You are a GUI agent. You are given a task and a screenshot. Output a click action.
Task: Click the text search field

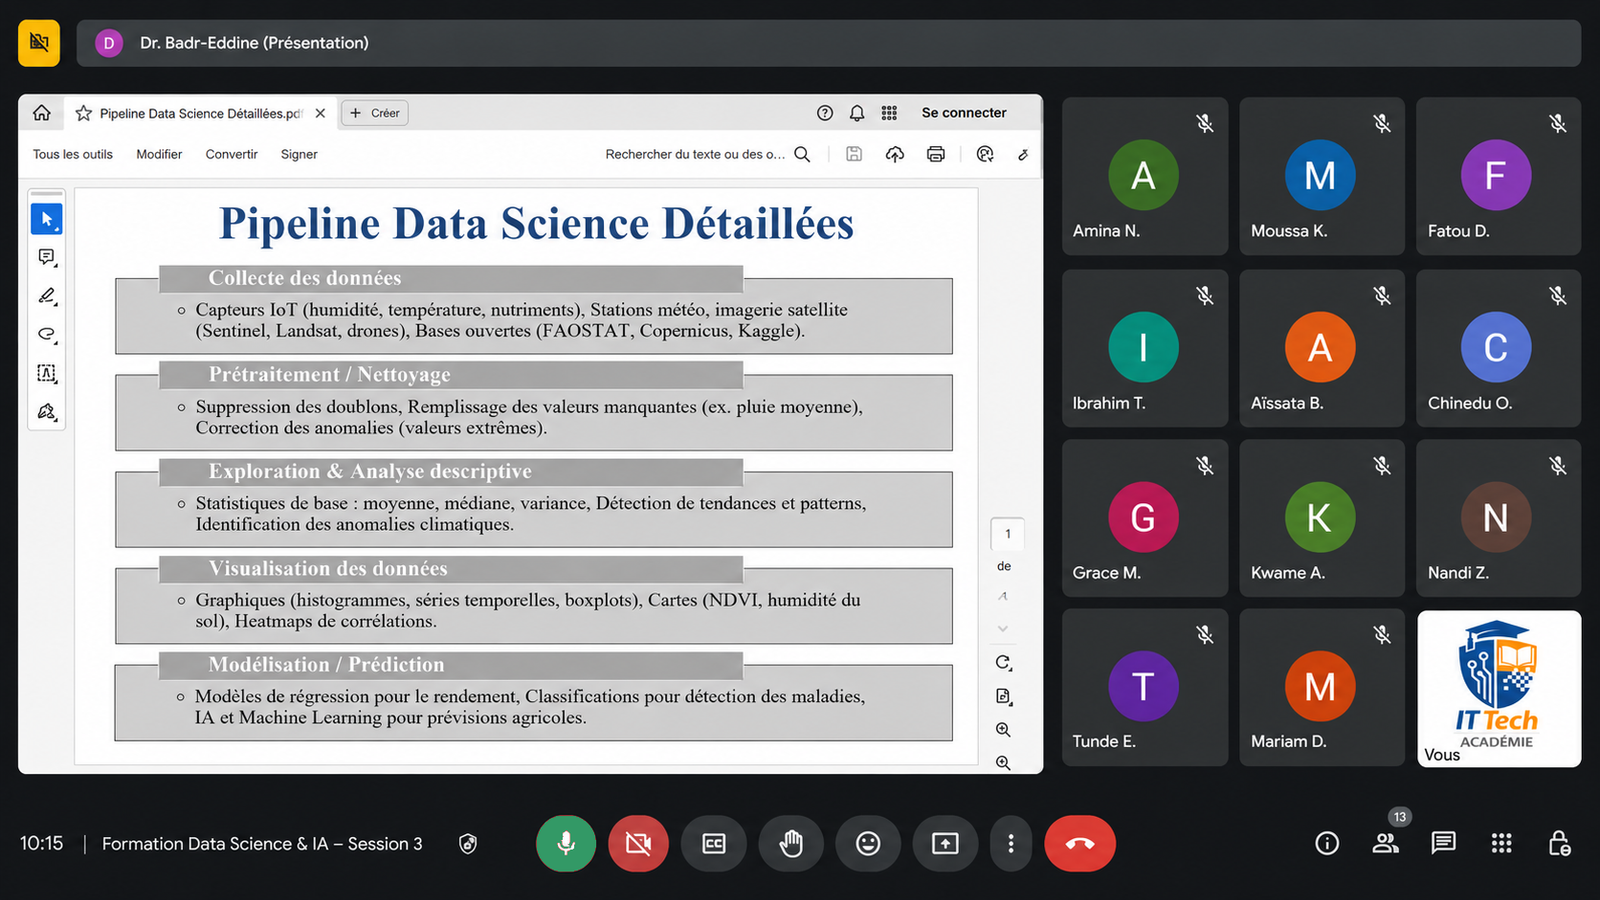[707, 154]
